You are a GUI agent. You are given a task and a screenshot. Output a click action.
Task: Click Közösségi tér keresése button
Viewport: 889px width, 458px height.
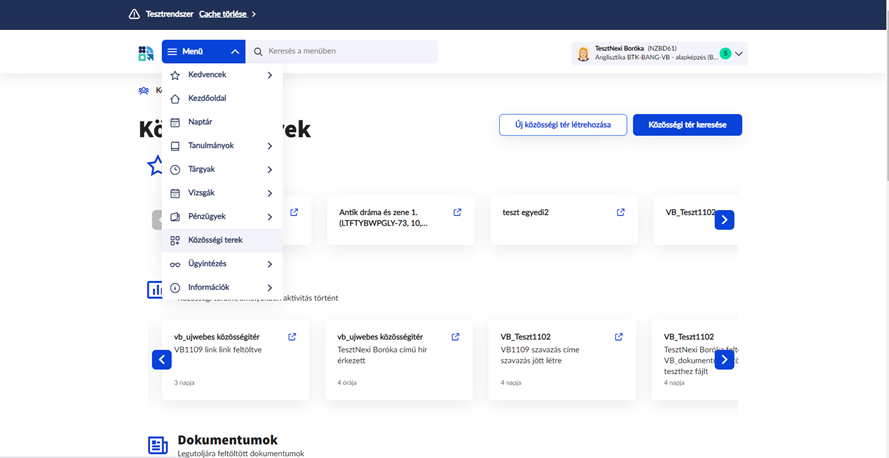(687, 125)
